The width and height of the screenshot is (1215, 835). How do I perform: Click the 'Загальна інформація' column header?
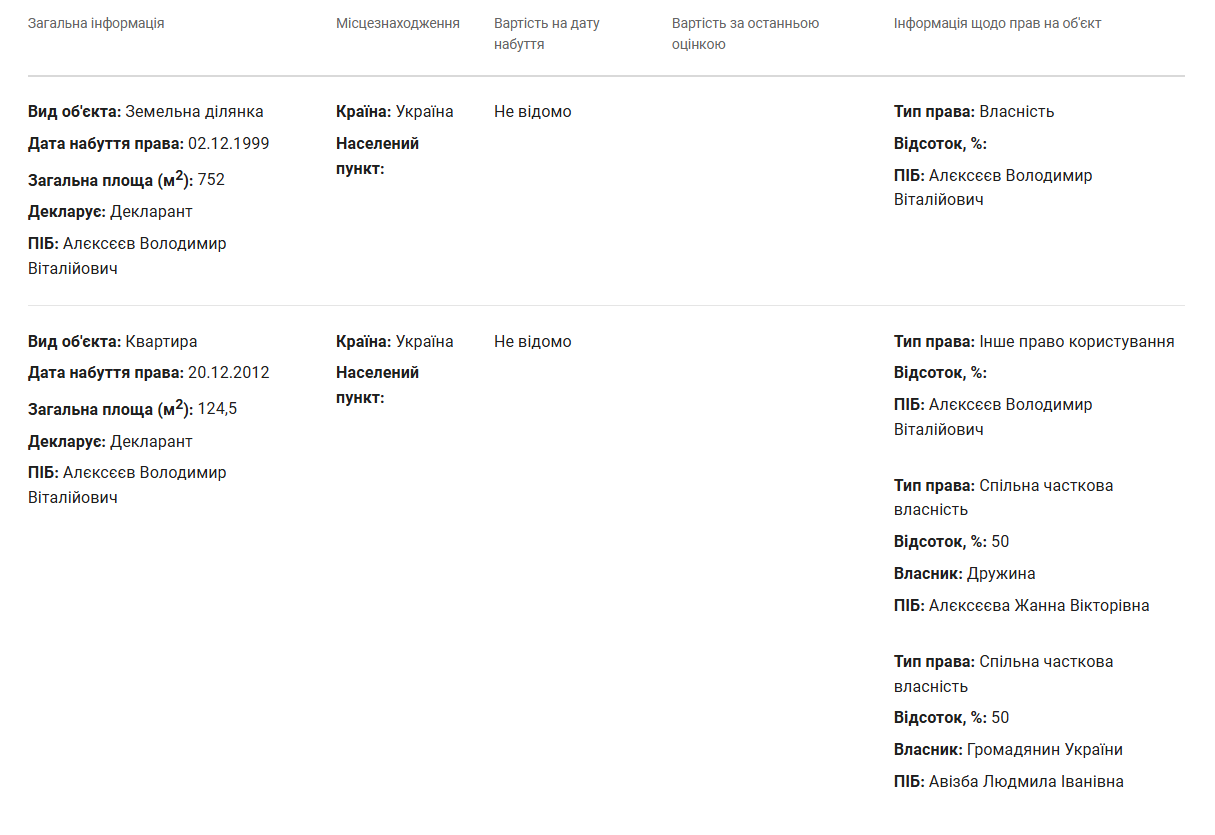(x=96, y=23)
